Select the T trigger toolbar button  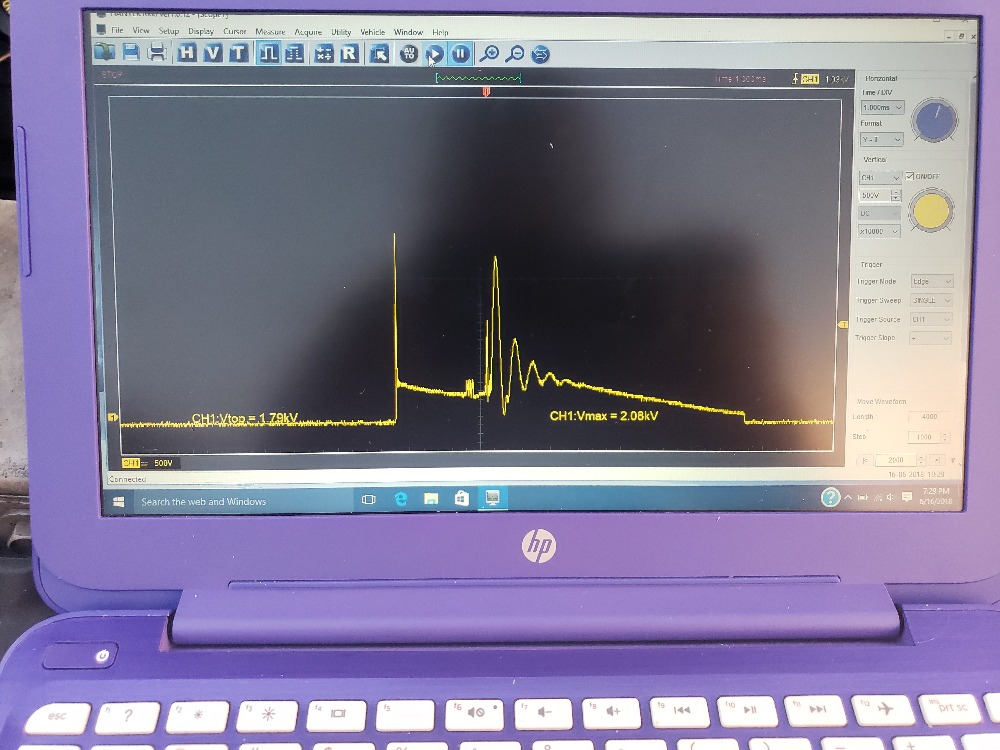click(238, 53)
